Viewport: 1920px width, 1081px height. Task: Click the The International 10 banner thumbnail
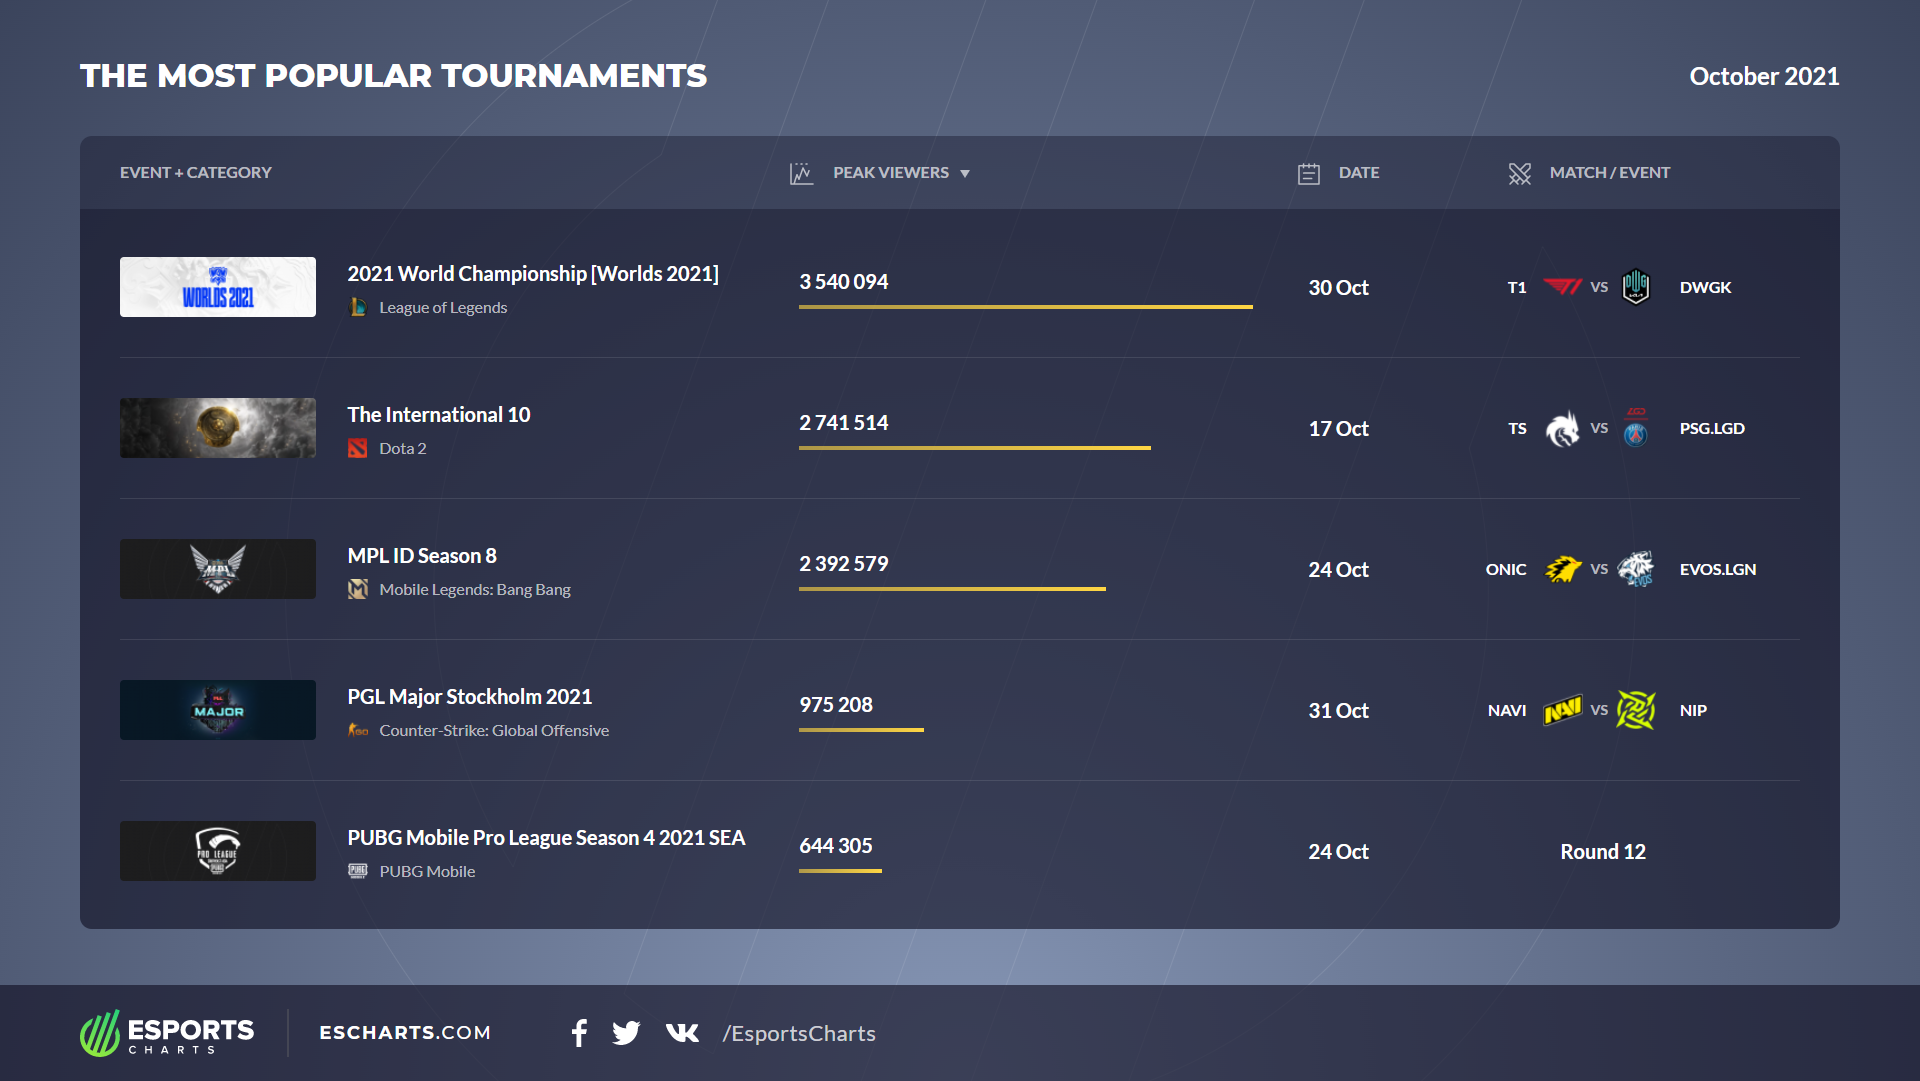pos(217,427)
